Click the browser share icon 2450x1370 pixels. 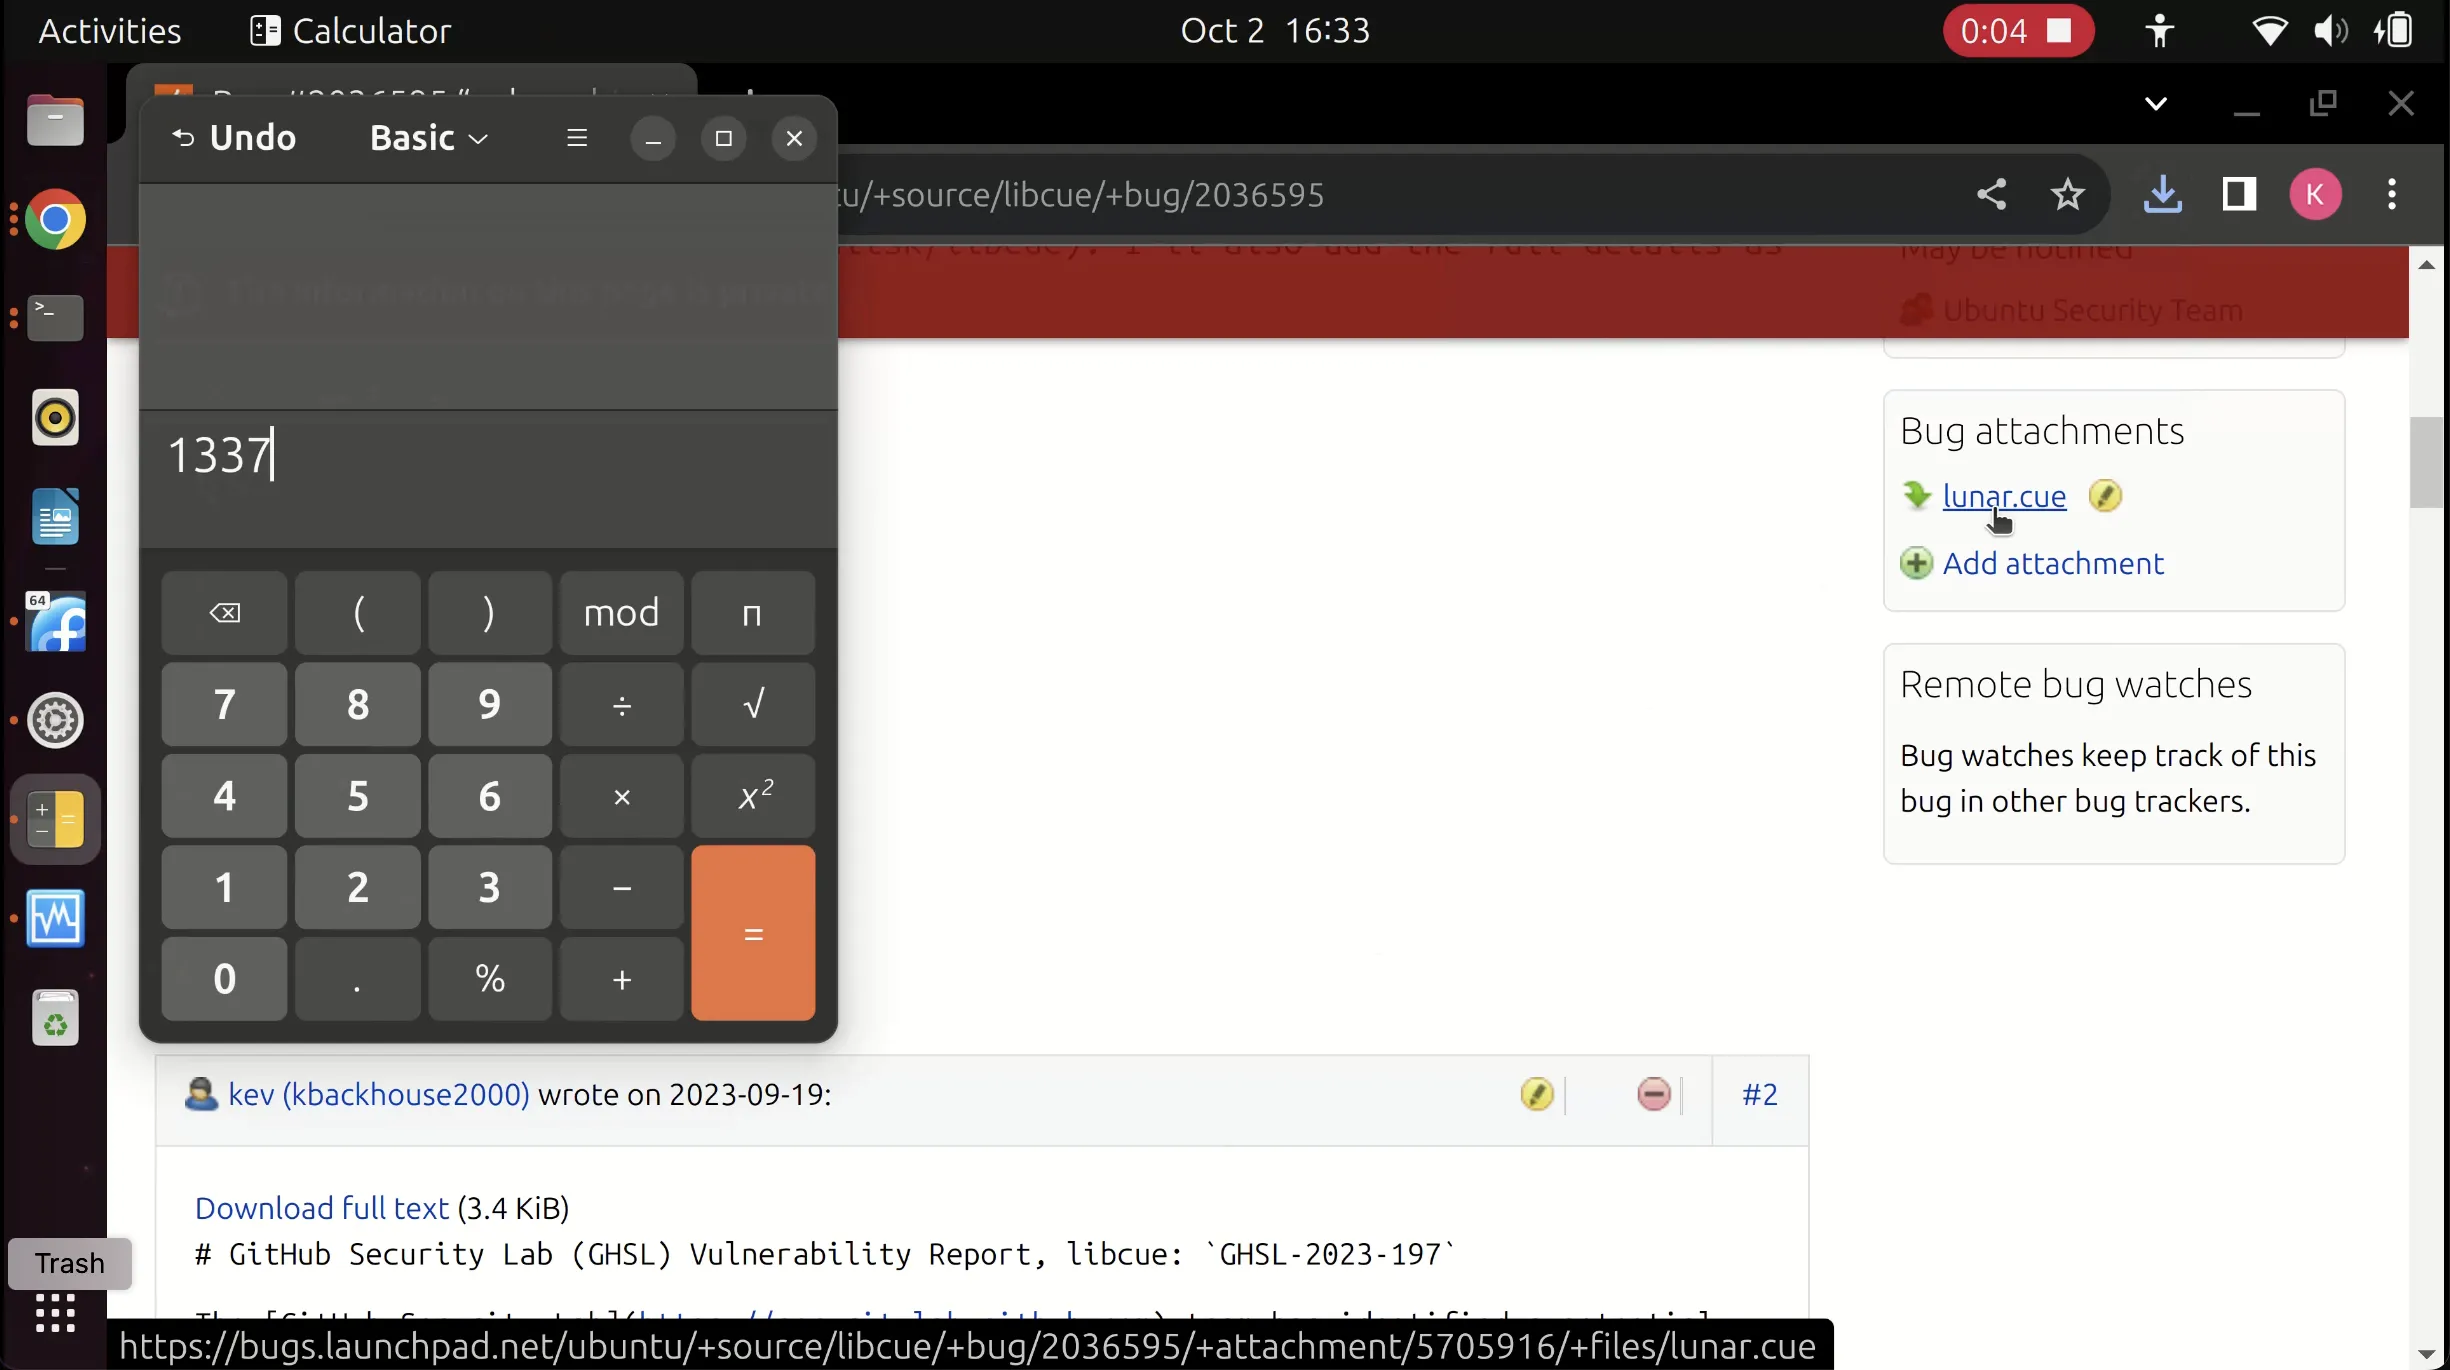(x=1991, y=194)
